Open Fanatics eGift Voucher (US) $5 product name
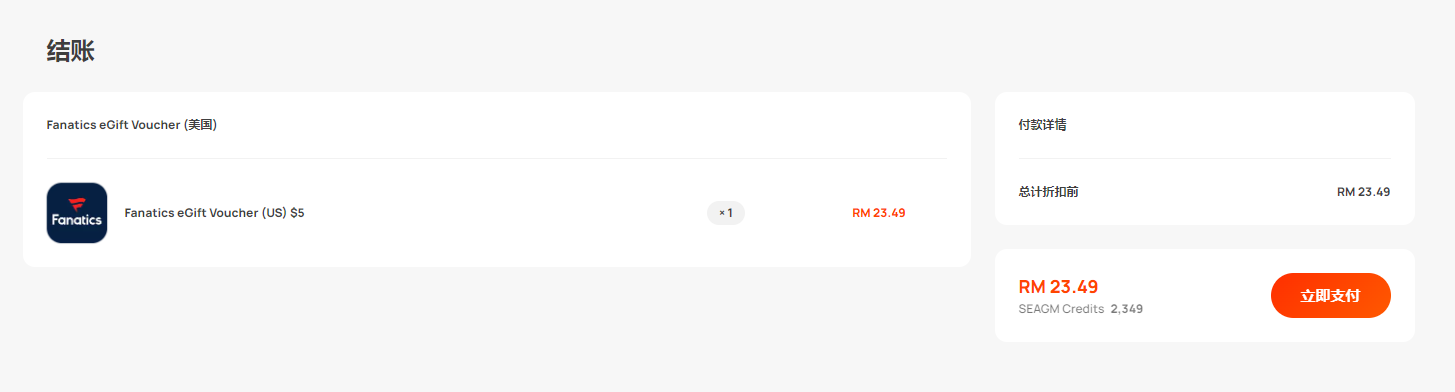1455x392 pixels. [x=214, y=213]
